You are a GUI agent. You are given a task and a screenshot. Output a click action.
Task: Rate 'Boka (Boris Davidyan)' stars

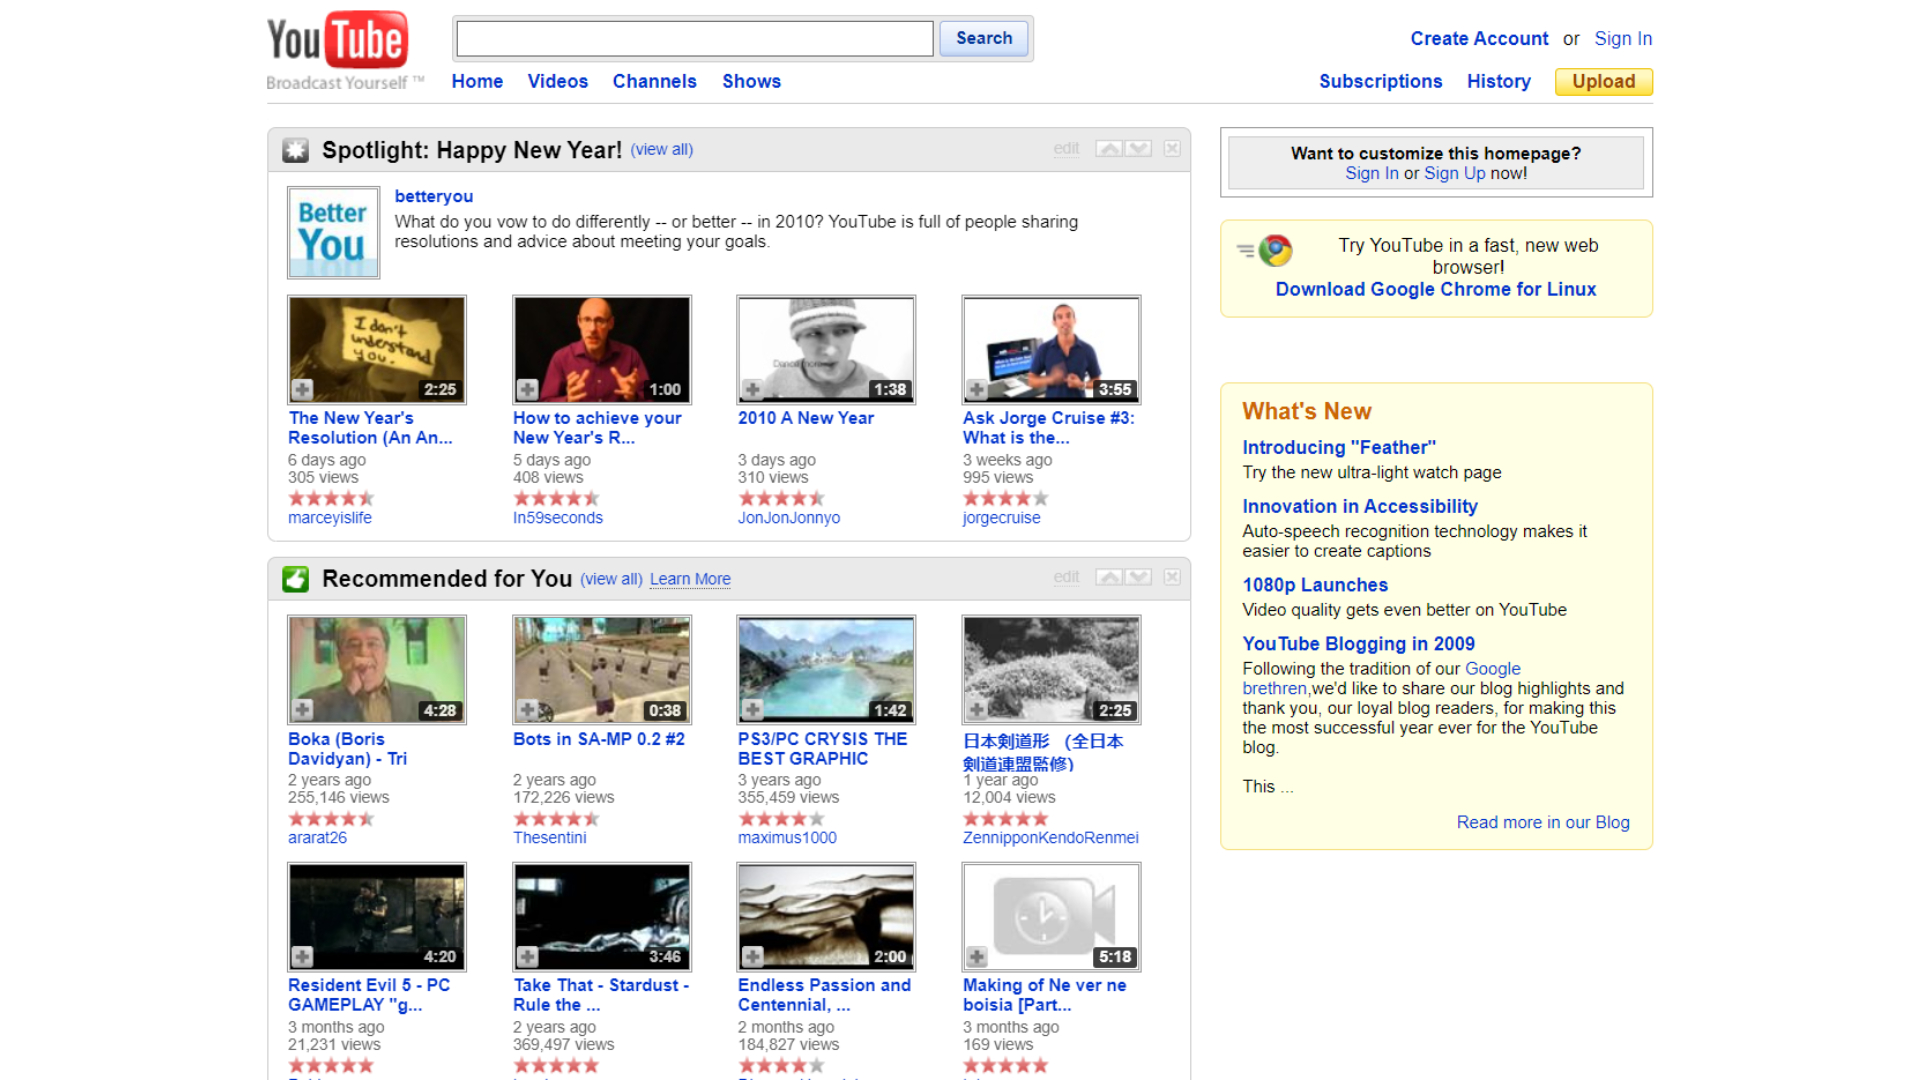point(331,818)
